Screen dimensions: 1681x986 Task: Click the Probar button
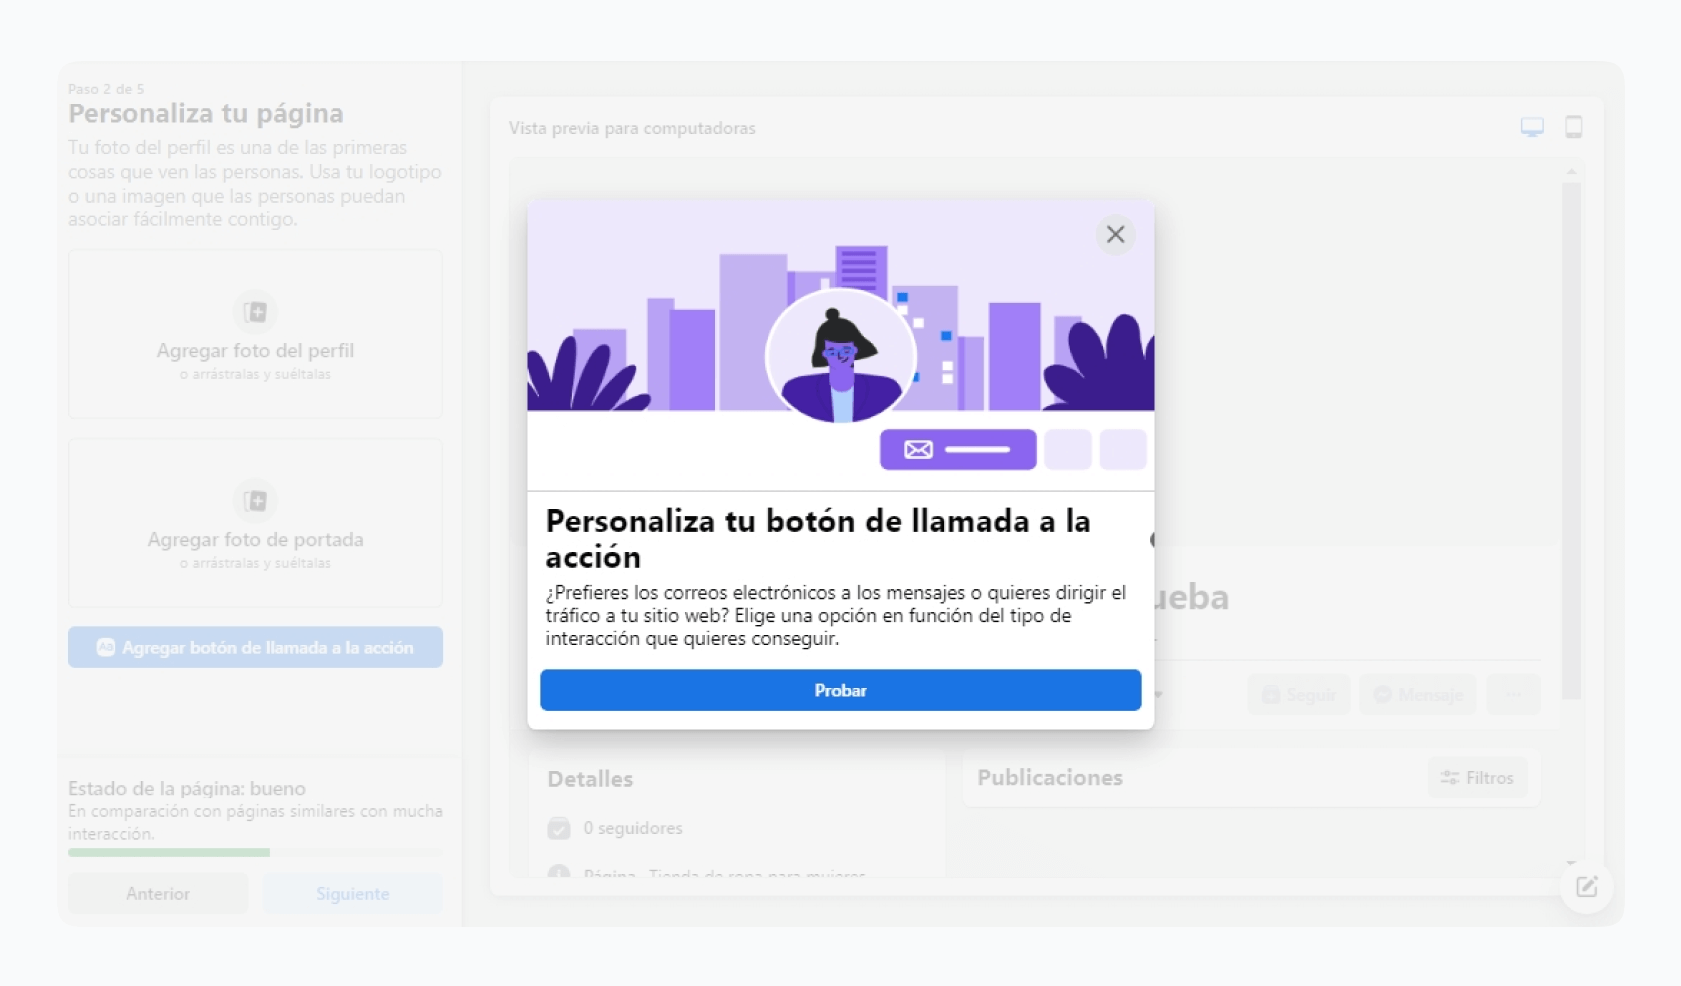point(840,690)
